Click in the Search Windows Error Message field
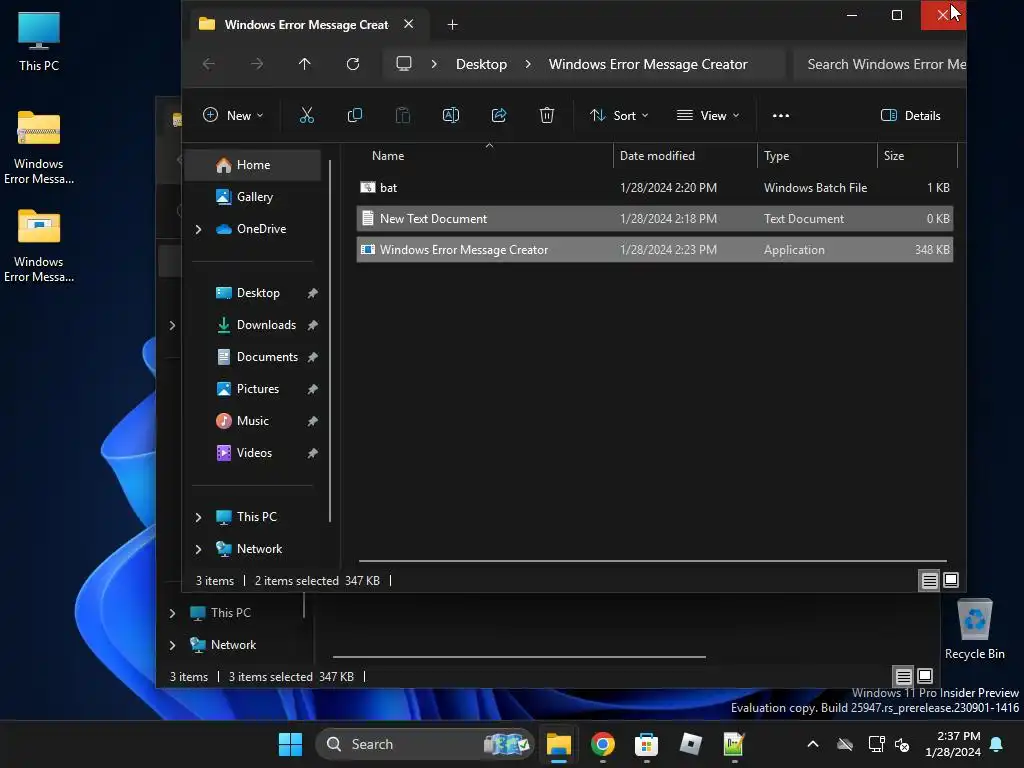The width and height of the screenshot is (1024, 768). point(880,64)
